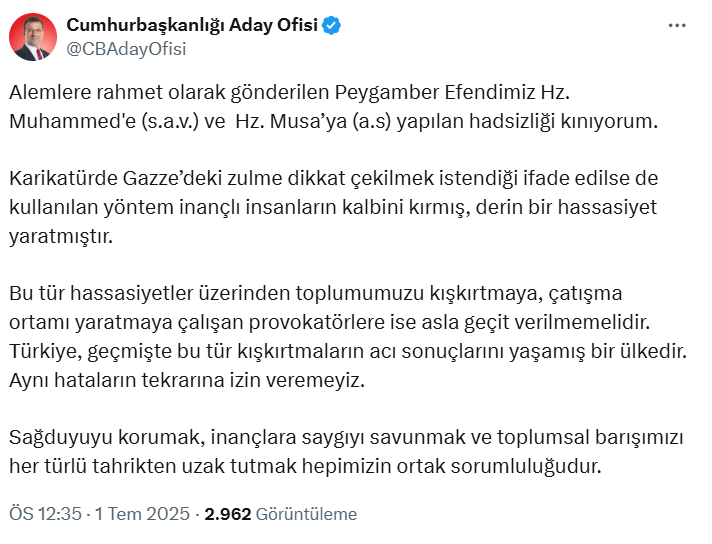Viewport: 712px width, 544px height.
Task: Click the @CBAdayOfisi handle
Action: 126,48
